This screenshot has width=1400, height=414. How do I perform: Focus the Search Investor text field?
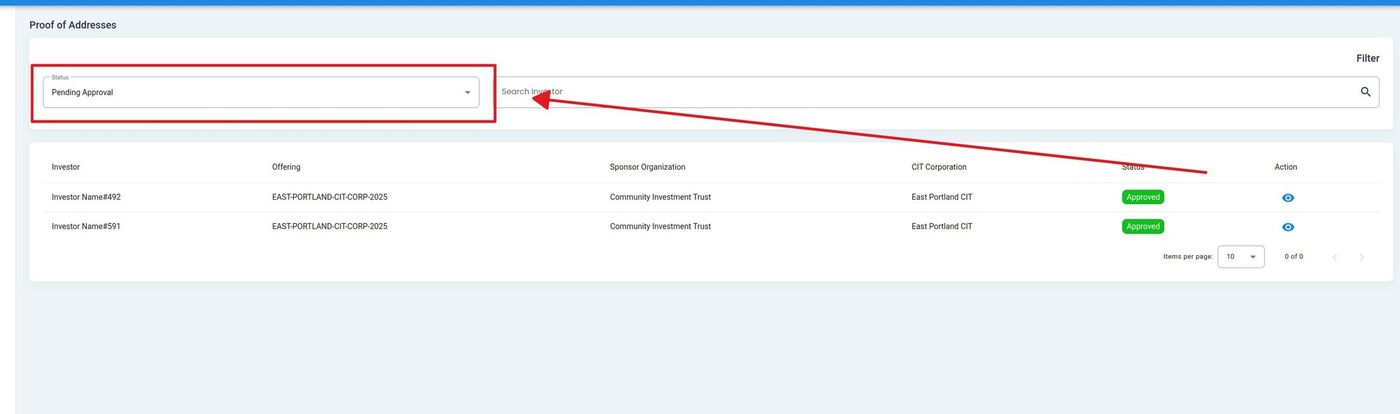pos(920,92)
